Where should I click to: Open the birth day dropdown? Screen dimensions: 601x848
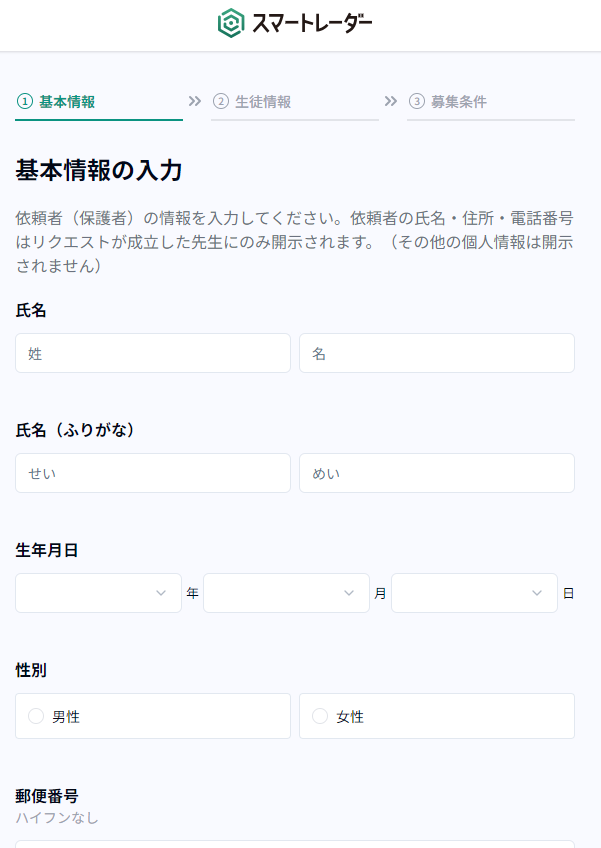click(474, 593)
